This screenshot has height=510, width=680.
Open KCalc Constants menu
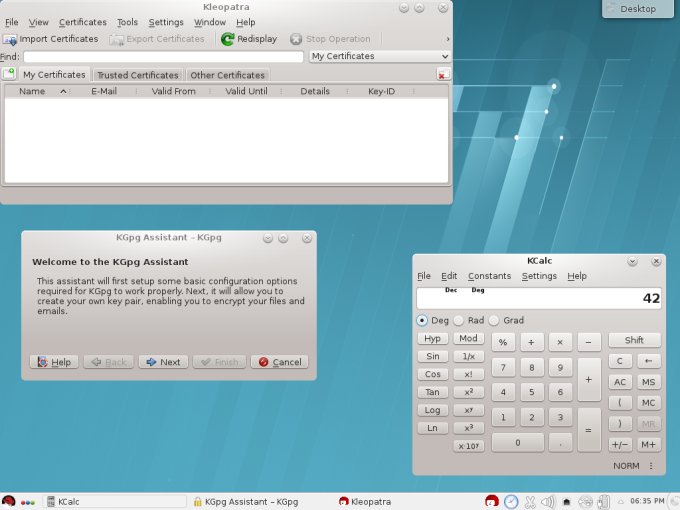click(x=489, y=276)
